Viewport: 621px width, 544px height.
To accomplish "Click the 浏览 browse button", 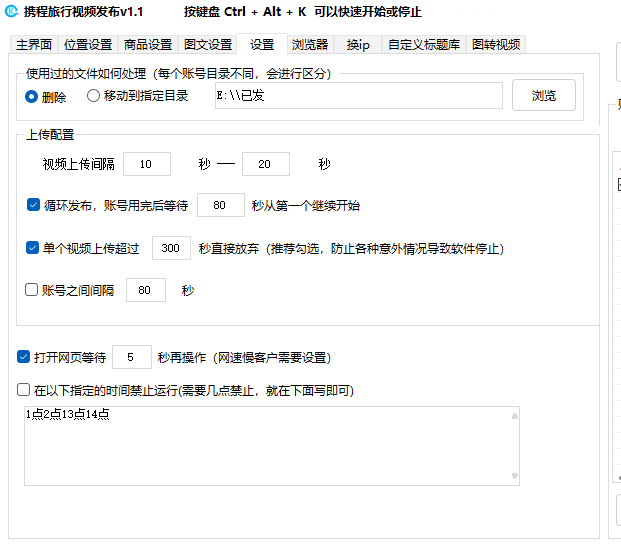I will [544, 95].
